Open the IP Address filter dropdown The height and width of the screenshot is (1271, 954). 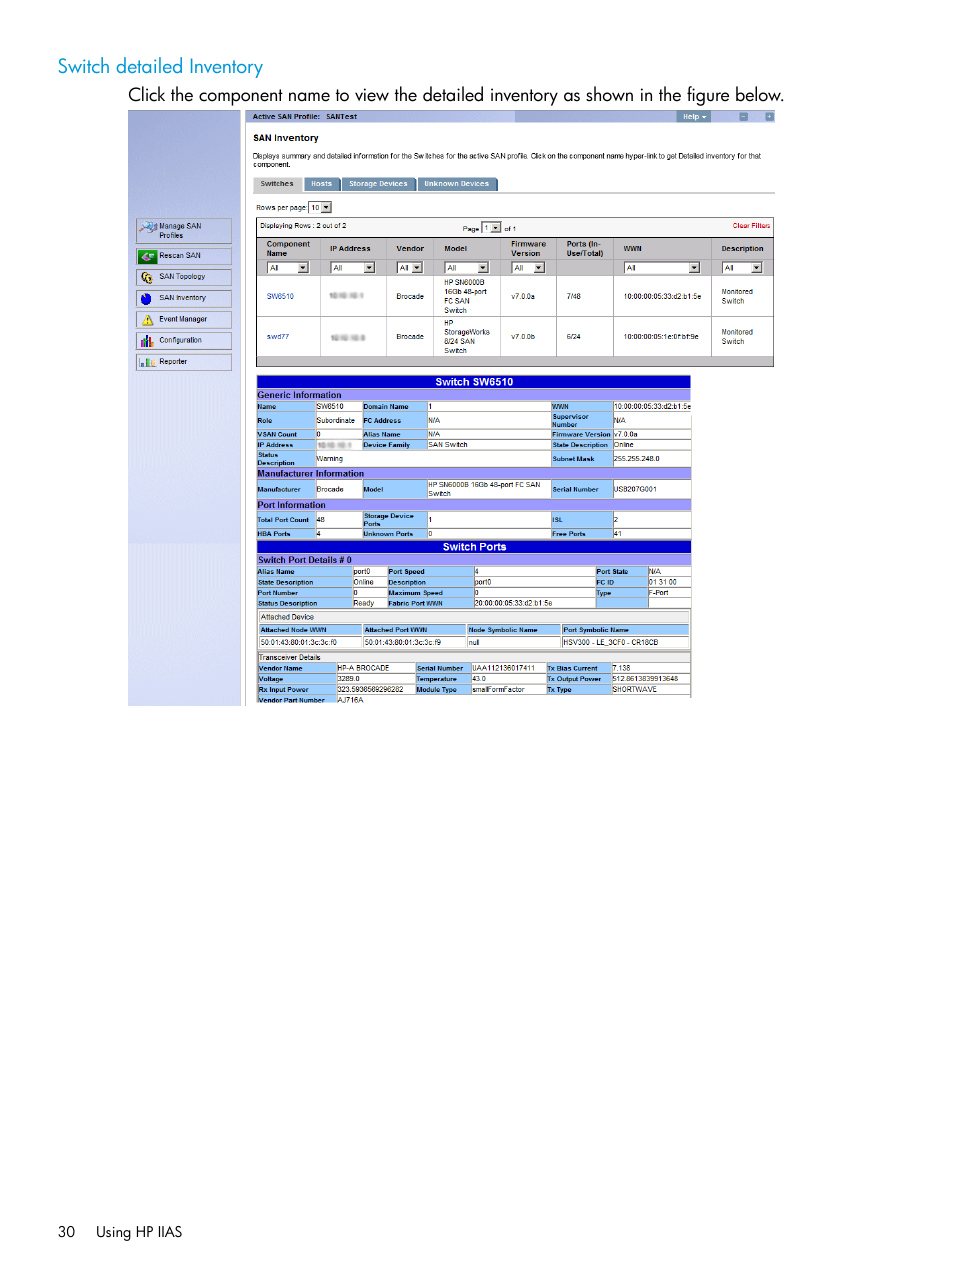pyautogui.click(x=353, y=268)
